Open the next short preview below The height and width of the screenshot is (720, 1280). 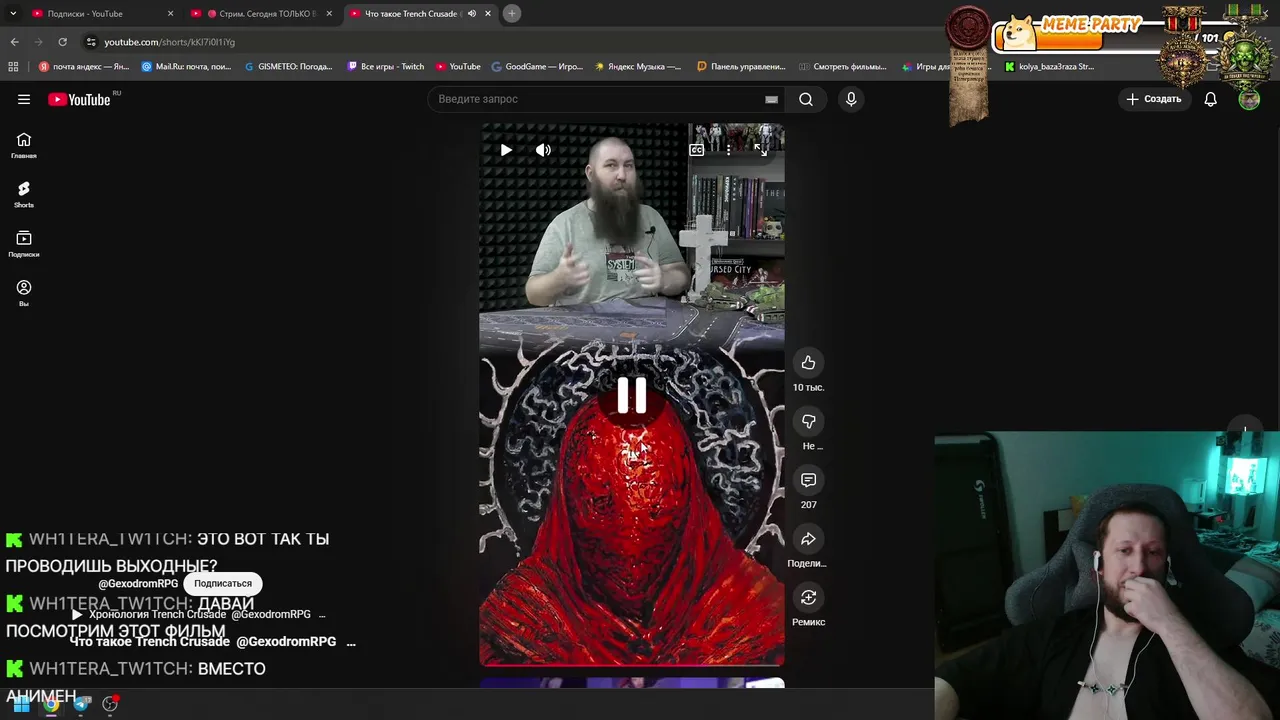click(x=631, y=684)
